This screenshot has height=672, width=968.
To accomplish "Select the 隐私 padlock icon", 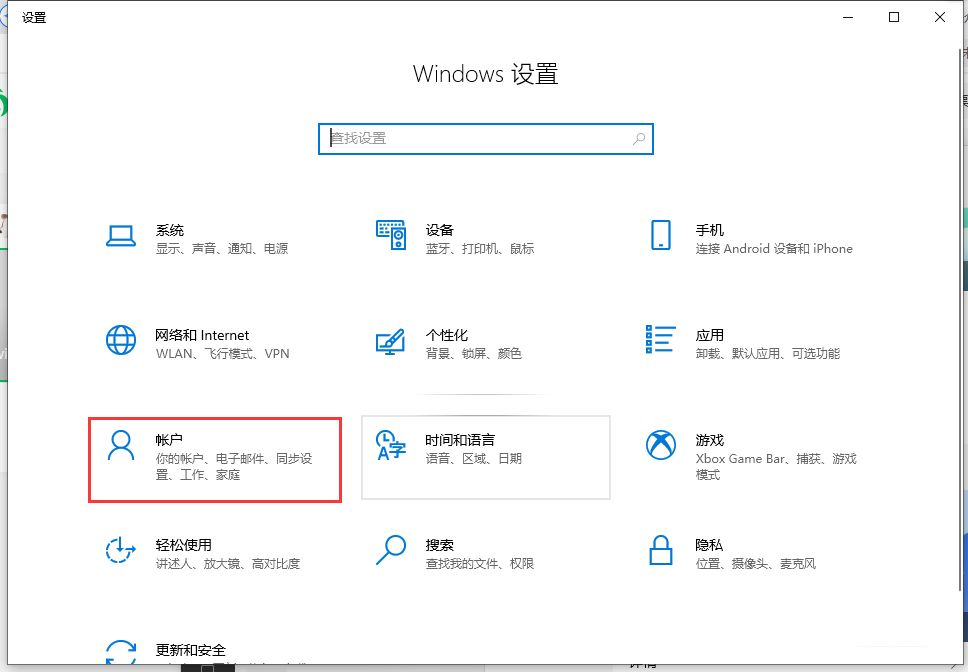I will 661,550.
